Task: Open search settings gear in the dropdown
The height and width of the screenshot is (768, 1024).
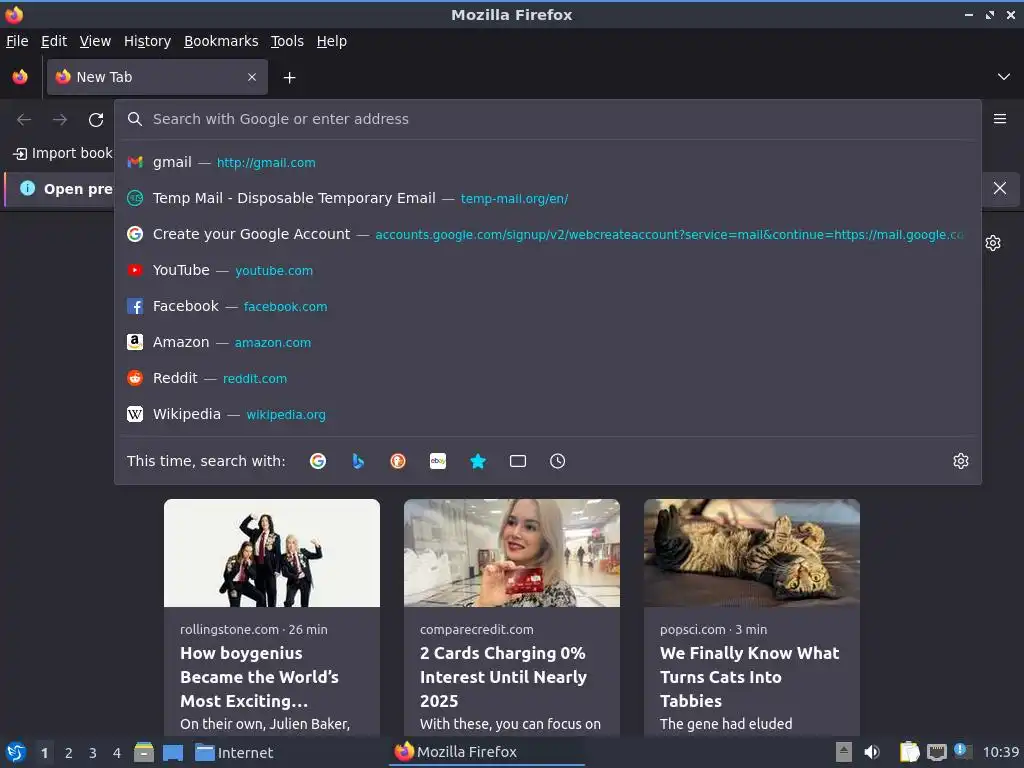Action: (x=961, y=461)
